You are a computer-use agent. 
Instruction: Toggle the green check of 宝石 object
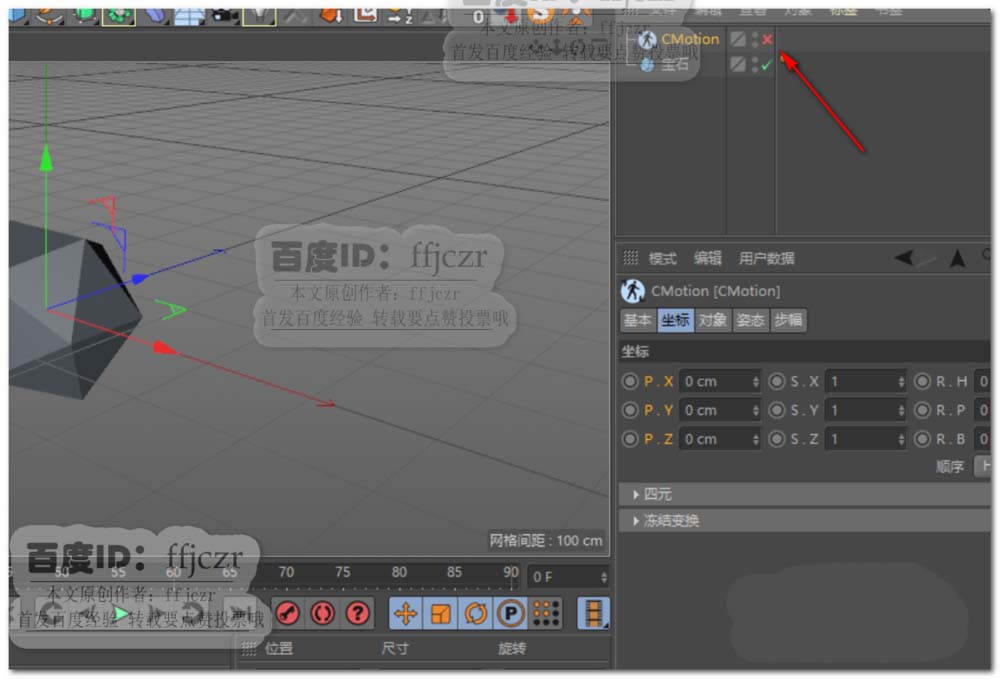tap(767, 64)
